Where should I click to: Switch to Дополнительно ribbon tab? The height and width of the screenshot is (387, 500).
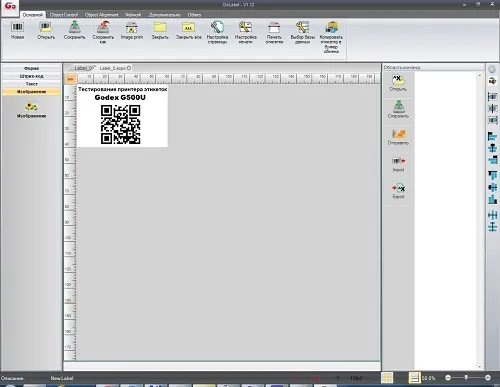tap(165, 15)
